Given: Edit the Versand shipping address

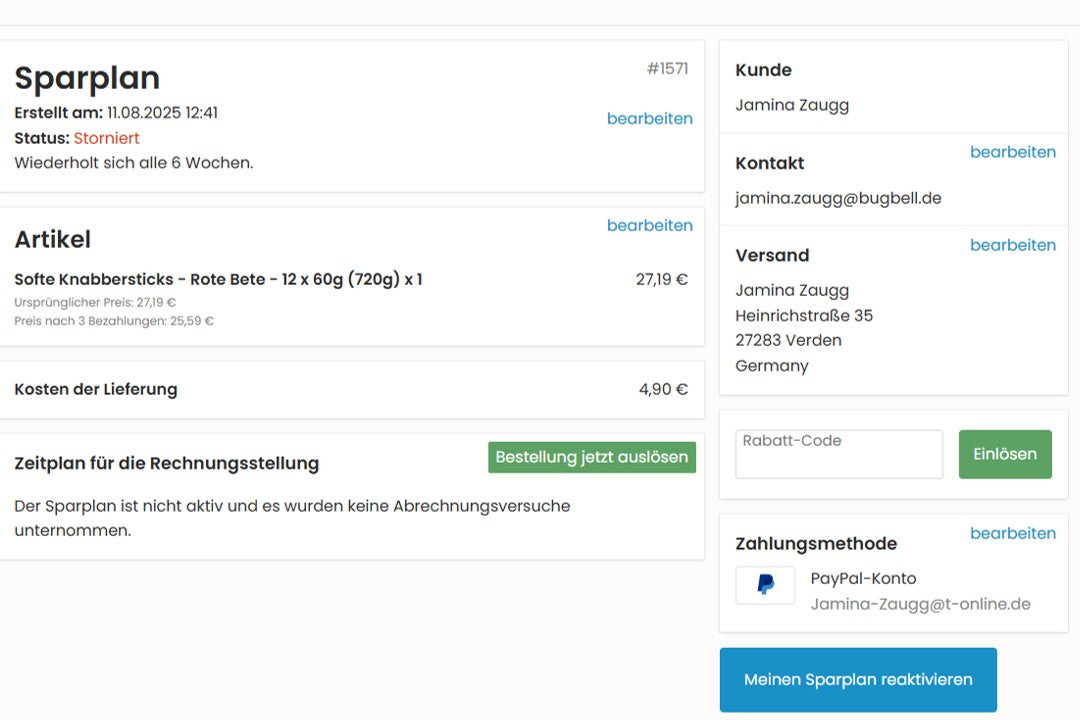Looking at the screenshot, I should tap(1012, 245).
